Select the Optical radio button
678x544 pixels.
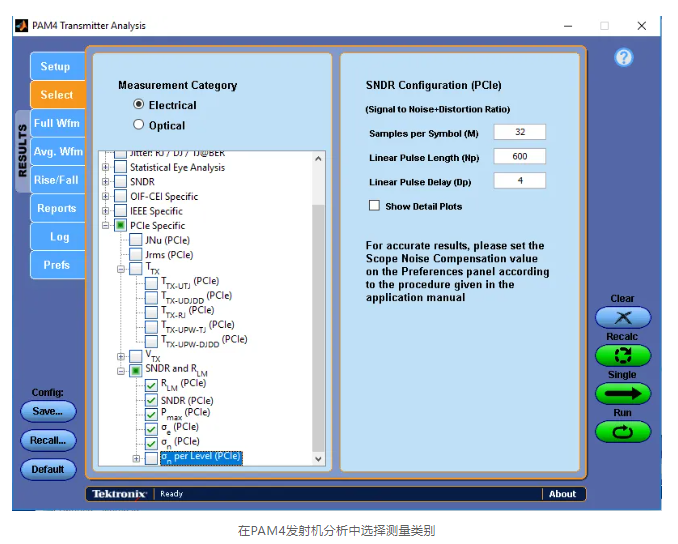(x=139, y=125)
